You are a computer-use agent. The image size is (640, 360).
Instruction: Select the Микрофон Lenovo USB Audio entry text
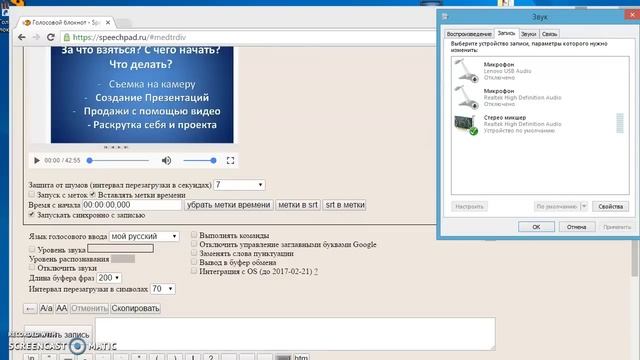point(507,71)
